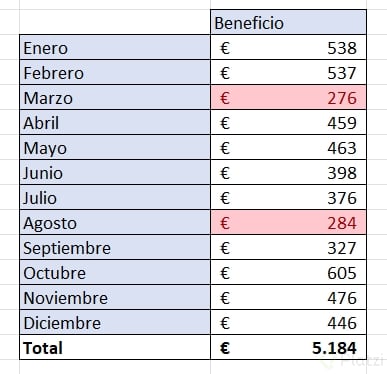Screen dimensions: 387x374
Task: Click the Diciembre row label
Action: [x=115, y=322]
